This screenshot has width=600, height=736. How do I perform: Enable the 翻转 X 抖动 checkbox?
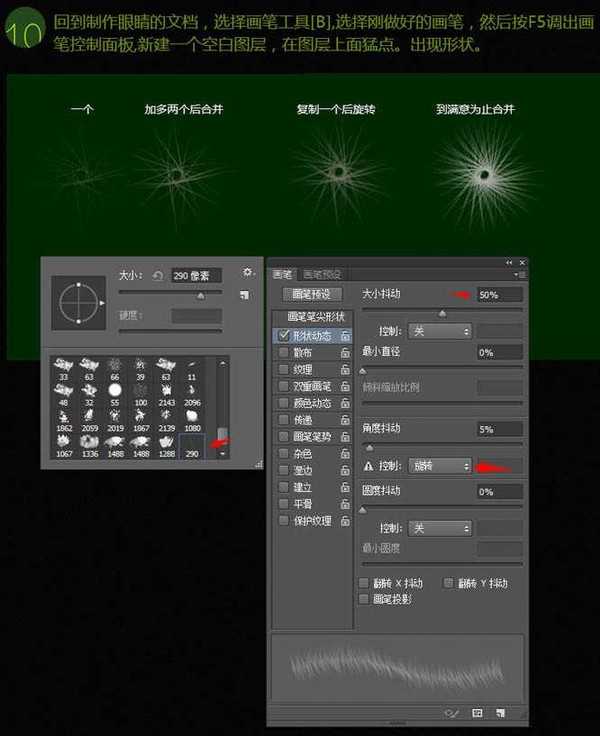[363, 583]
